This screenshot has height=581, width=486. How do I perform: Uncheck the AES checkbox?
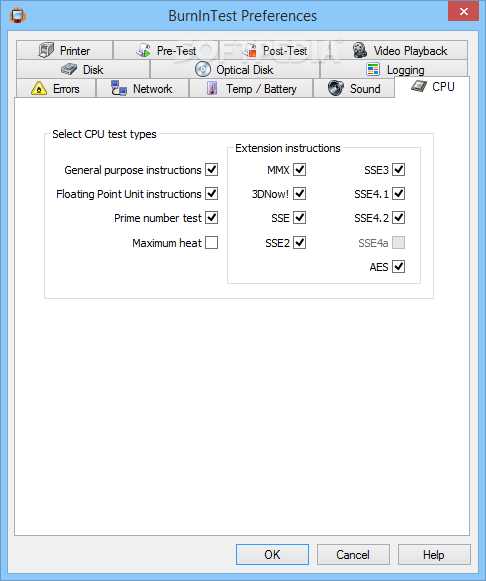pyautogui.click(x=399, y=266)
